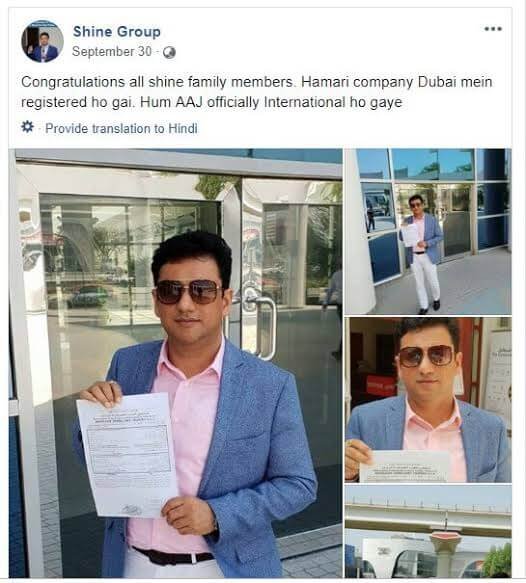This screenshot has width=526, height=583.
Task: Open the large photo of man holding document
Action: [175, 363]
